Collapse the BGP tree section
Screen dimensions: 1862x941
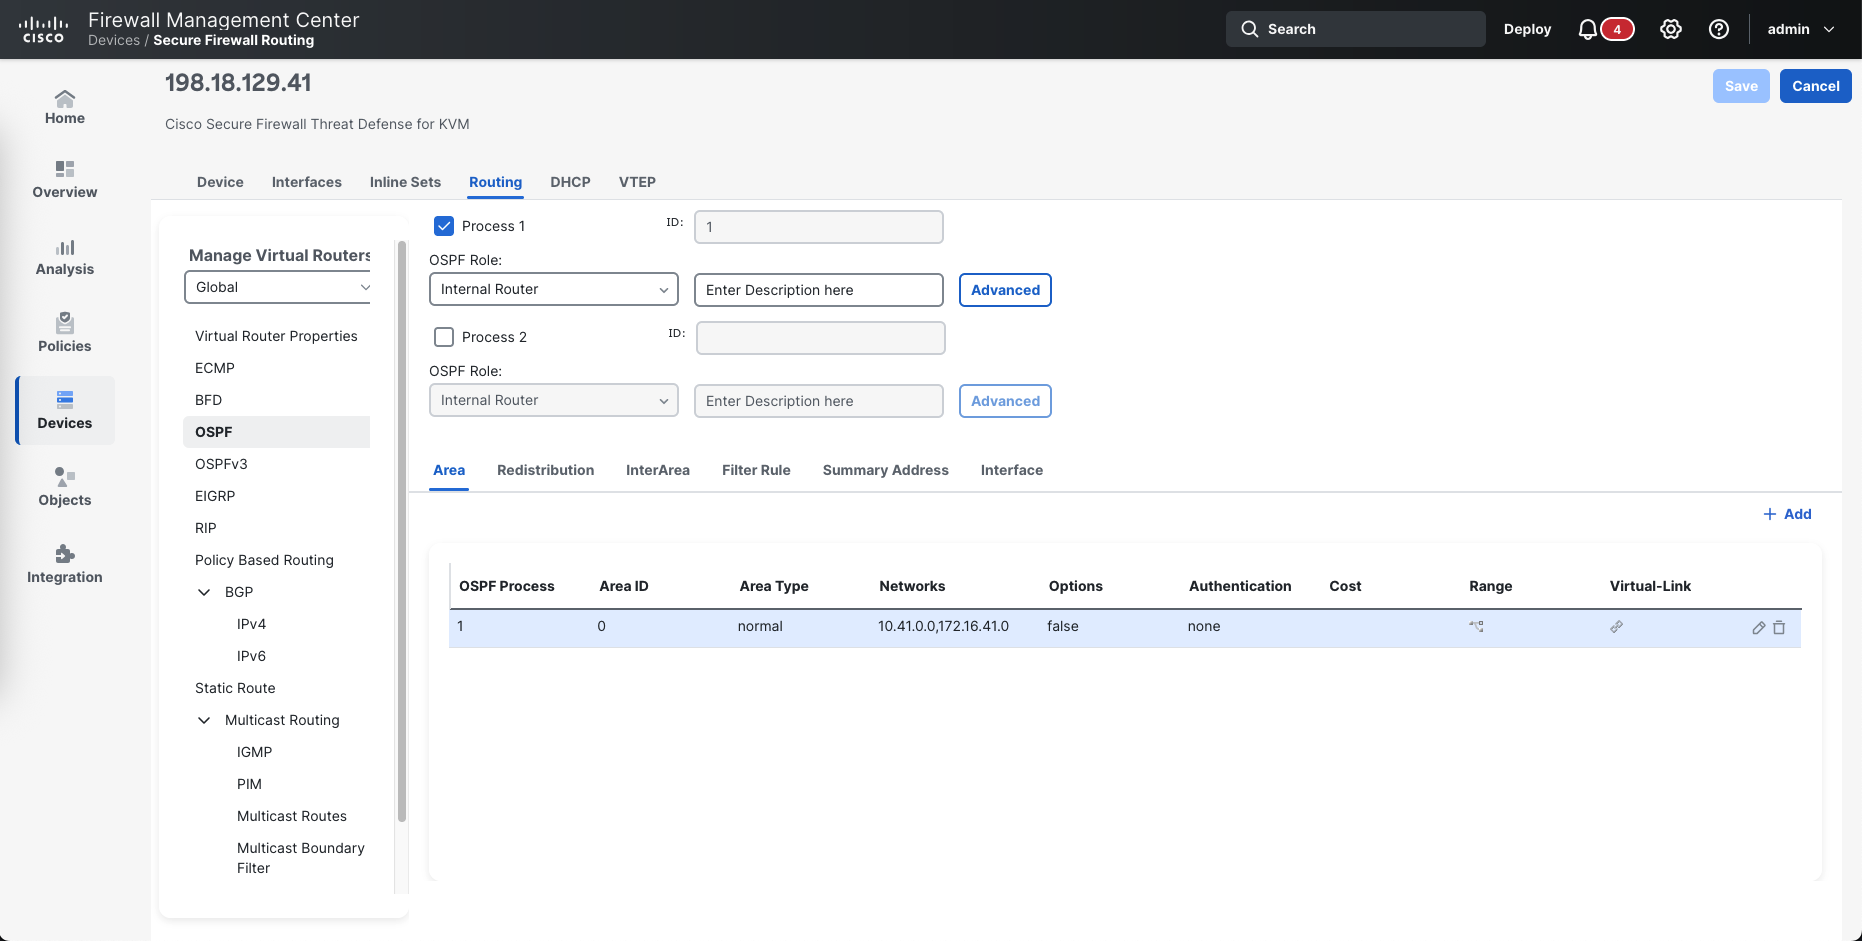click(204, 592)
